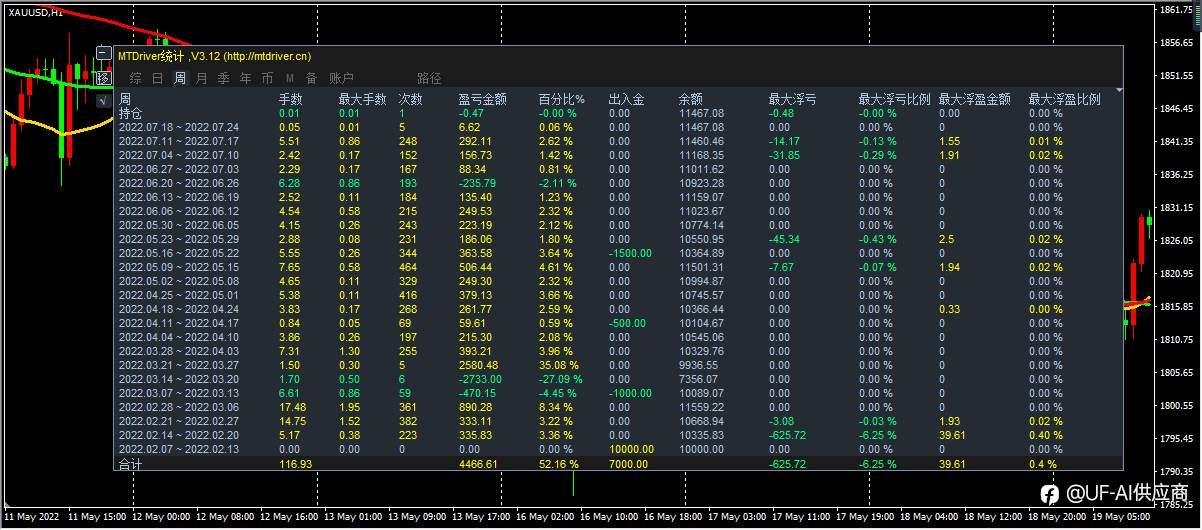Screen dimensions: 1202x530
Task: Select the M tab
Action: [x=290, y=78]
